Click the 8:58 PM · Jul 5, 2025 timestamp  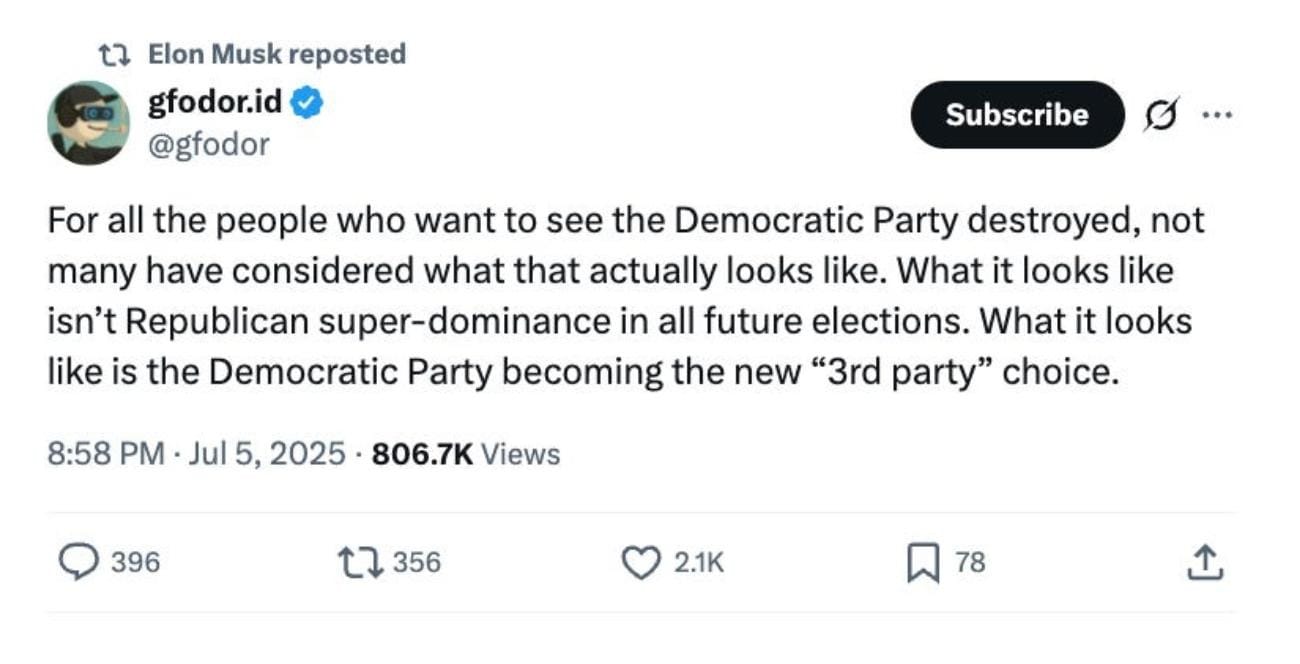click(196, 454)
